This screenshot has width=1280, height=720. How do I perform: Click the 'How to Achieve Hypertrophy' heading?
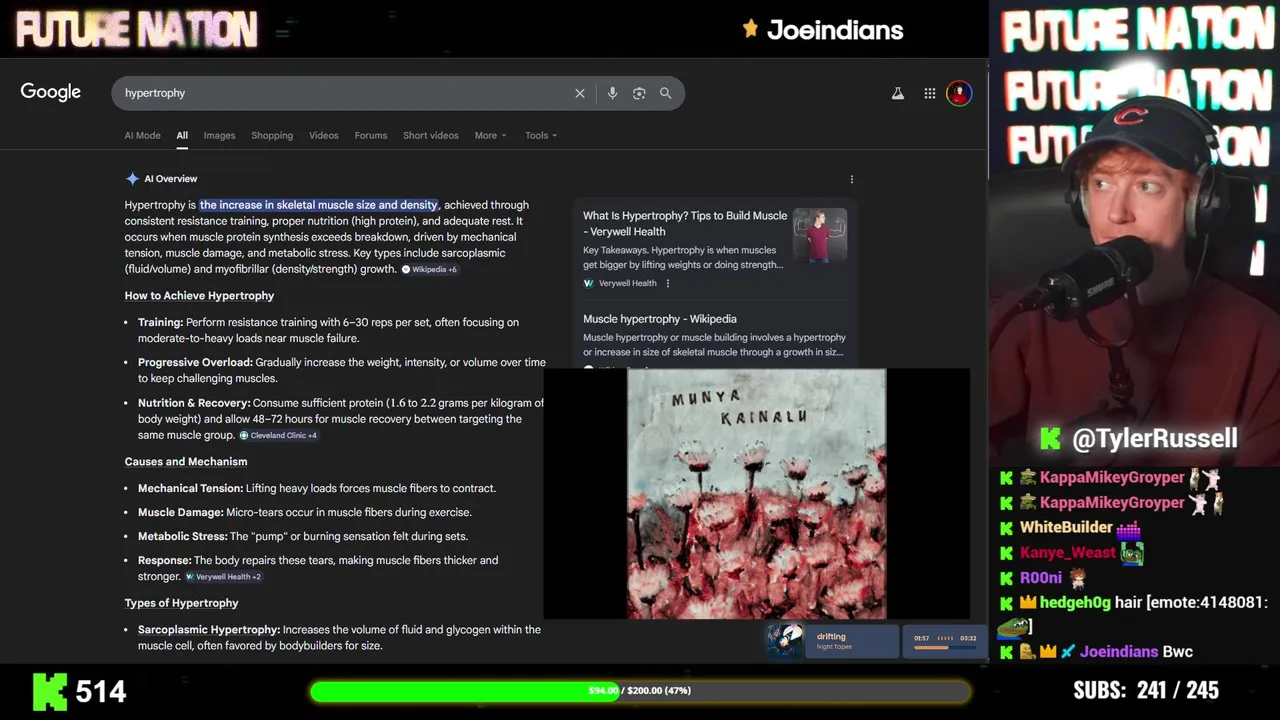tap(199, 296)
